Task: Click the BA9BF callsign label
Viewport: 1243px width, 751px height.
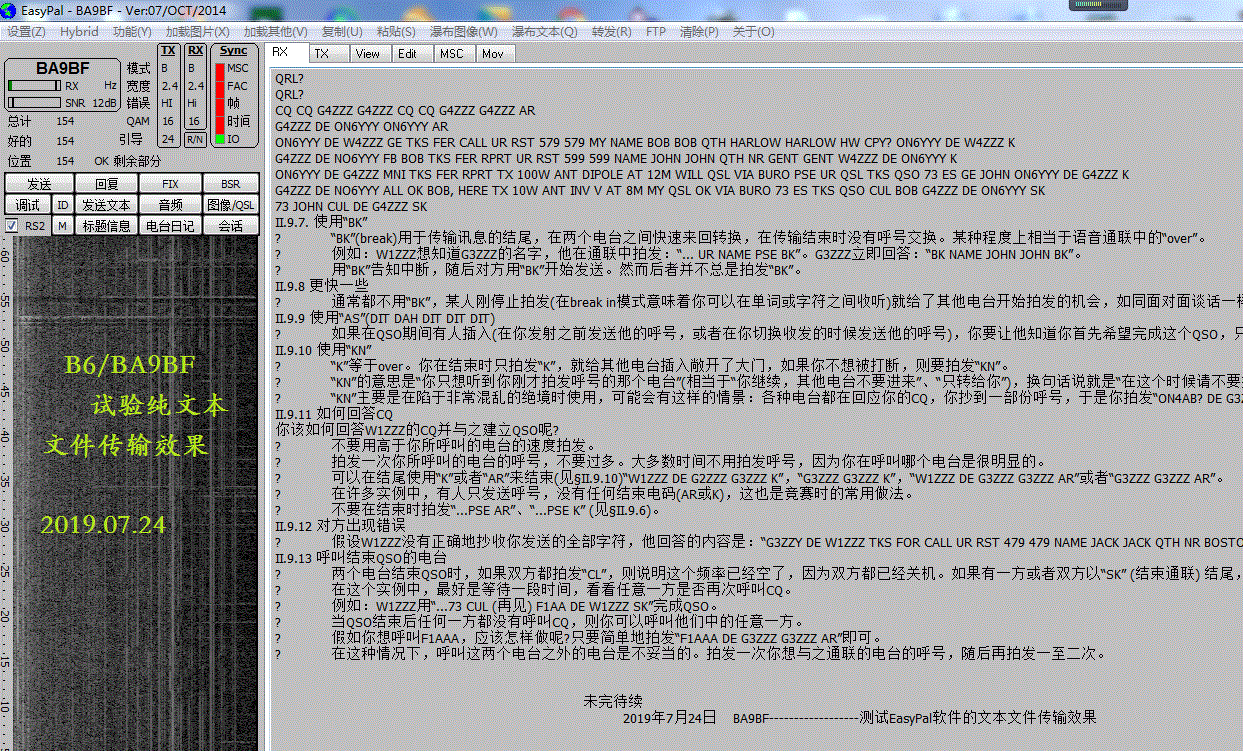Action: (x=62, y=69)
